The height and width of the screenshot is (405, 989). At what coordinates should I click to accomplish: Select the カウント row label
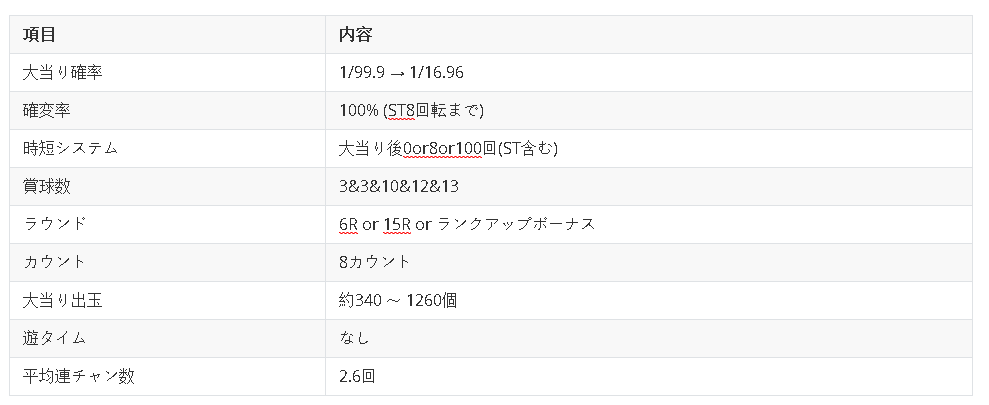pyautogui.click(x=54, y=262)
